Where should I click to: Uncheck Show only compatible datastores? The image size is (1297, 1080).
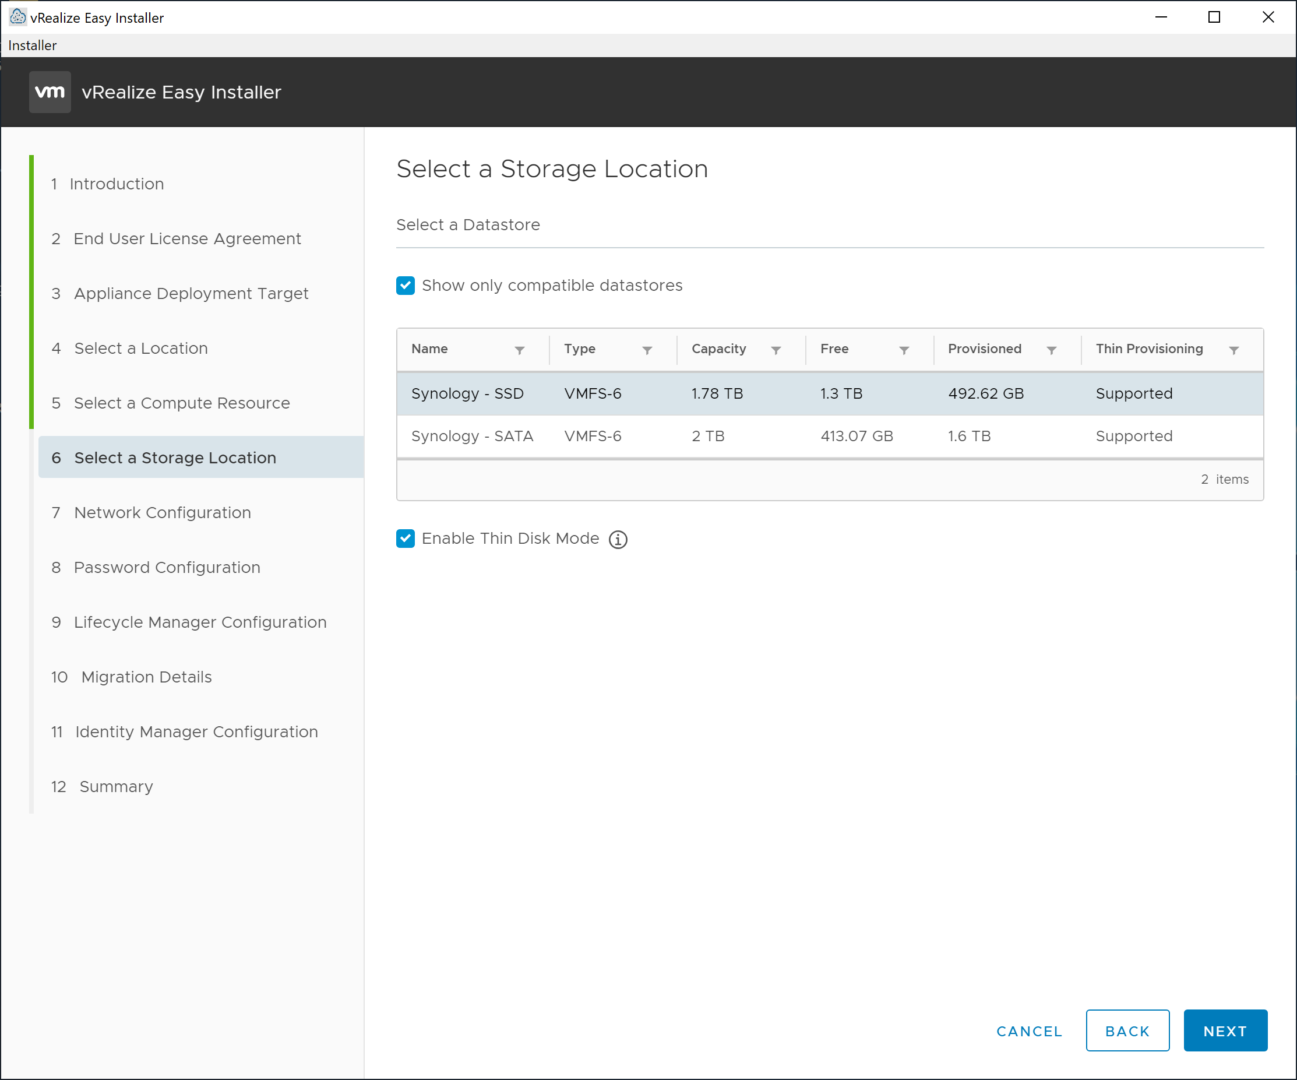coord(406,286)
